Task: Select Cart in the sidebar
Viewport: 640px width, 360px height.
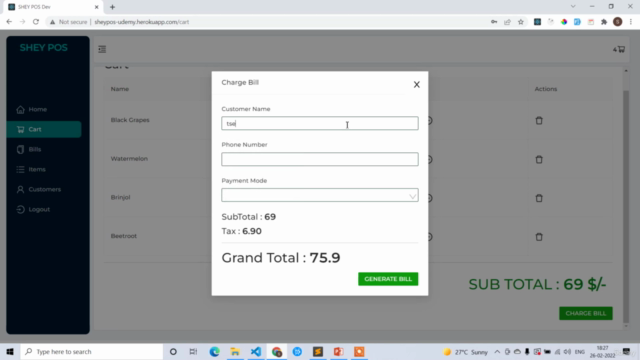Action: tap(44, 129)
